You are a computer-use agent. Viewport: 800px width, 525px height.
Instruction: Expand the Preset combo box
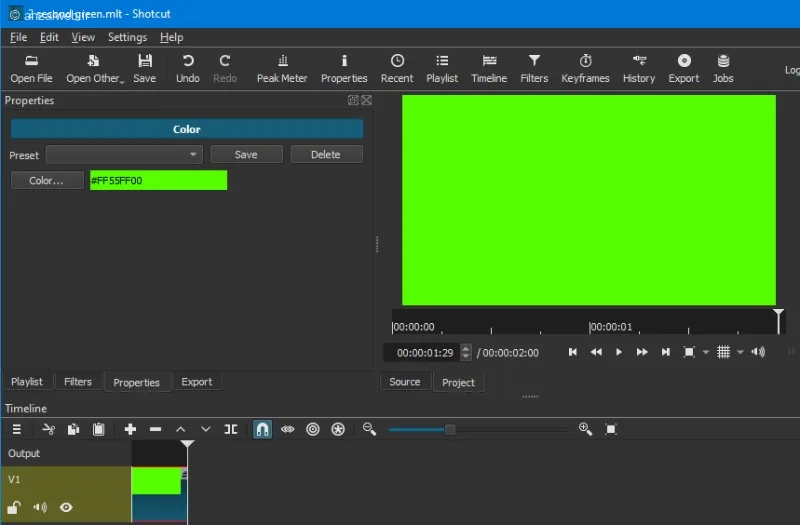pos(124,155)
